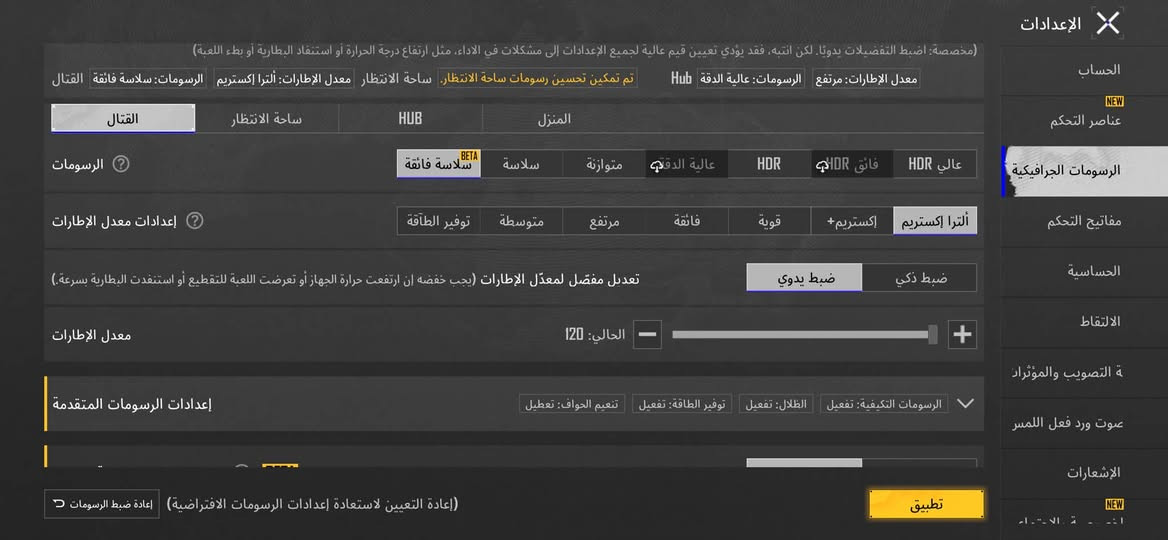Set frame rate to توفير الطاقة
1168x540 pixels.
point(439,221)
